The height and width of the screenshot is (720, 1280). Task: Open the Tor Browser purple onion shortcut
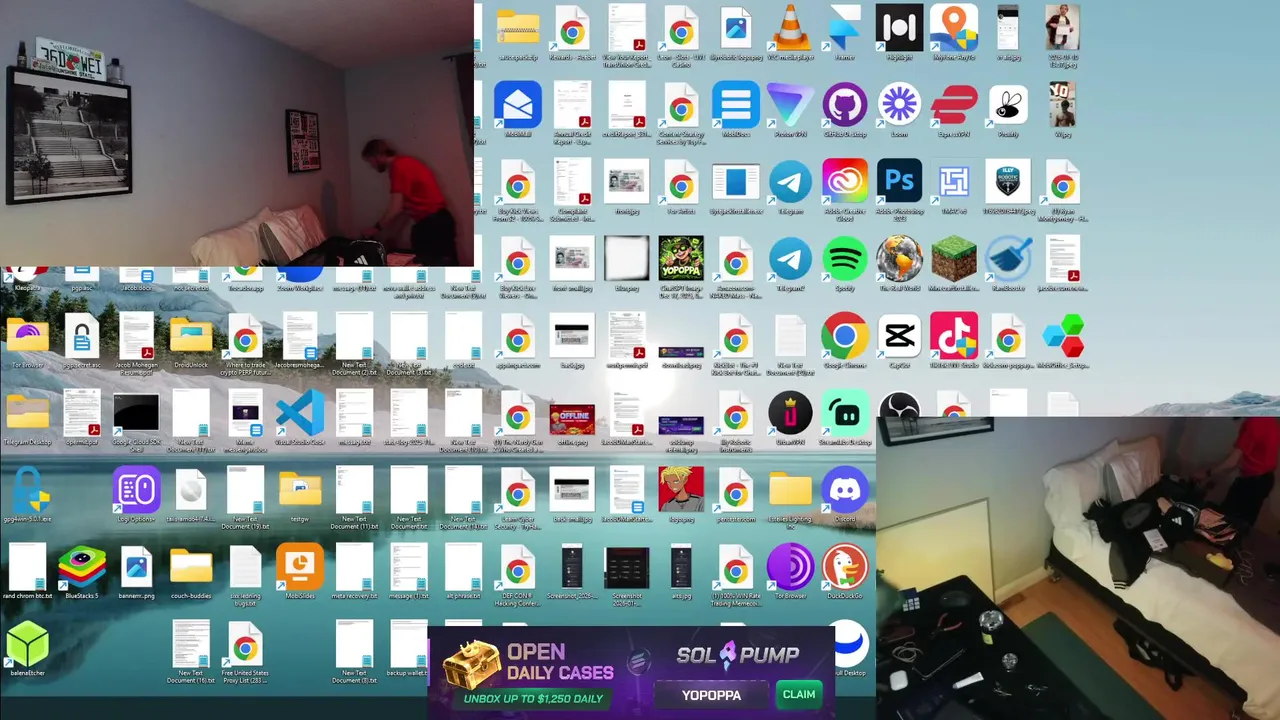pyautogui.click(x=790, y=567)
